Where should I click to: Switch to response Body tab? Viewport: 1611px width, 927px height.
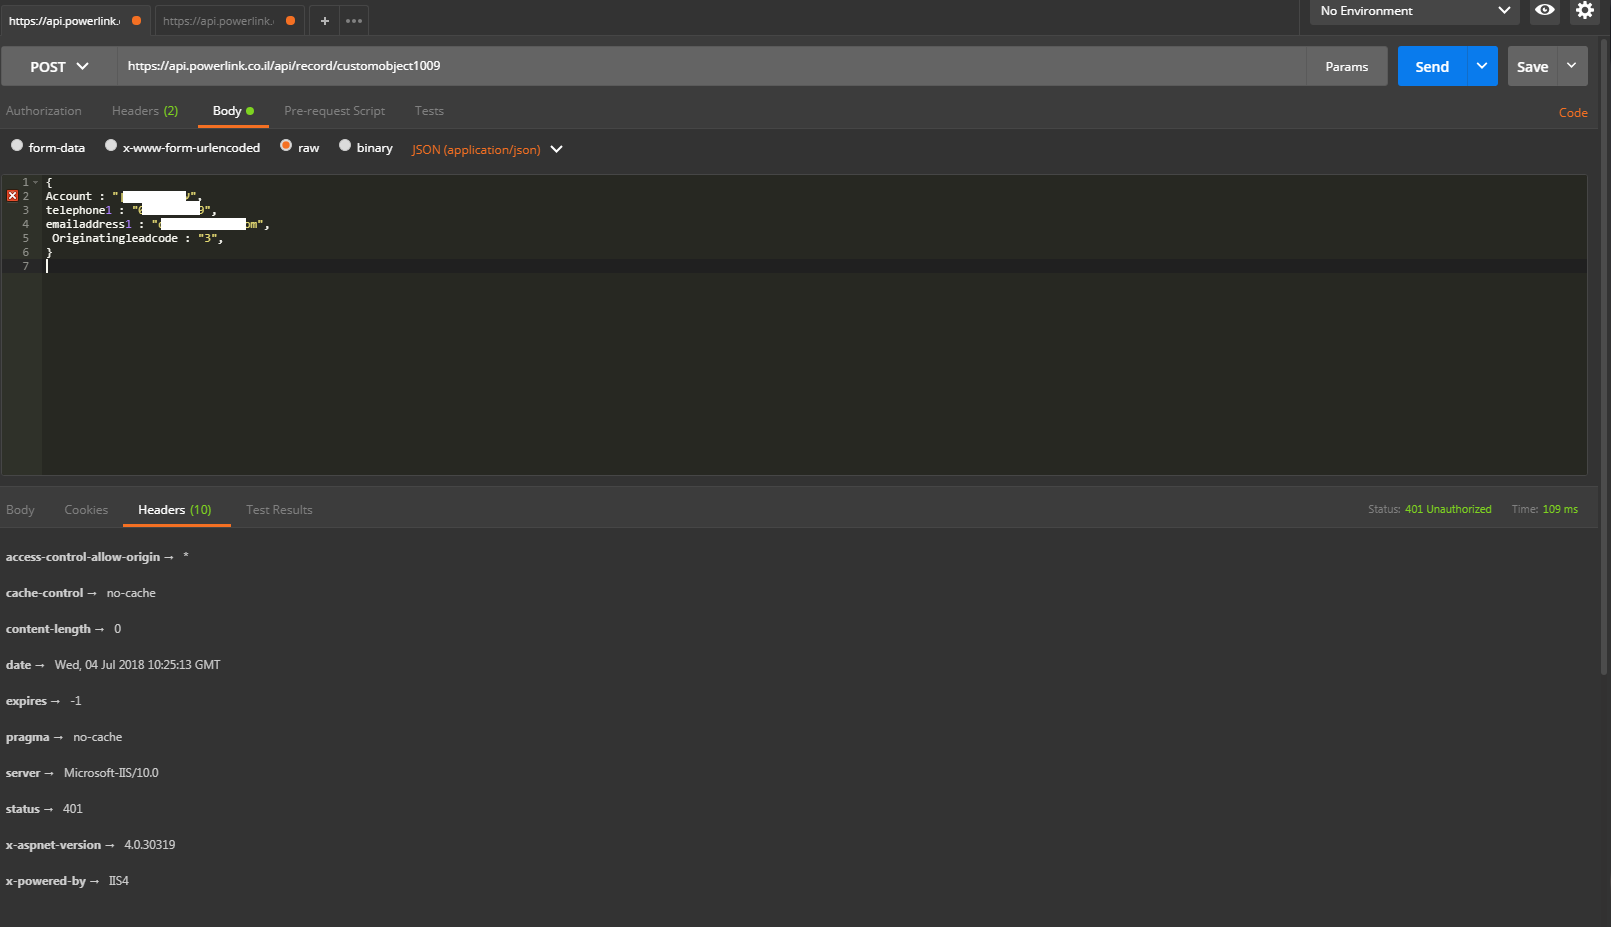point(20,510)
